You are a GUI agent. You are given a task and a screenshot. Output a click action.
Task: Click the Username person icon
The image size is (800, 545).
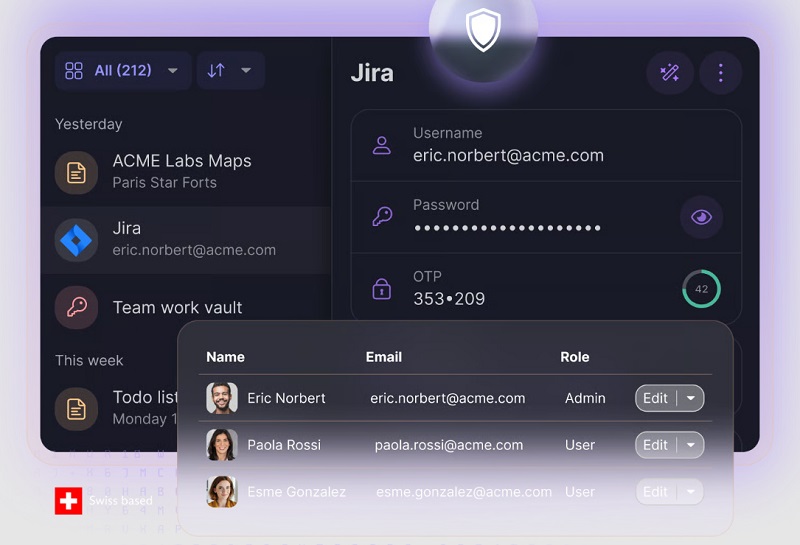[x=382, y=145]
